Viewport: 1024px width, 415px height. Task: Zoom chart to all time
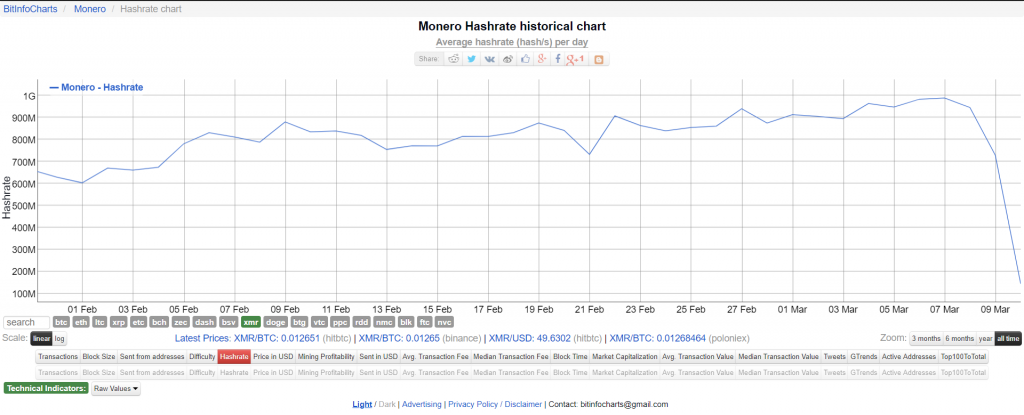coord(1008,339)
